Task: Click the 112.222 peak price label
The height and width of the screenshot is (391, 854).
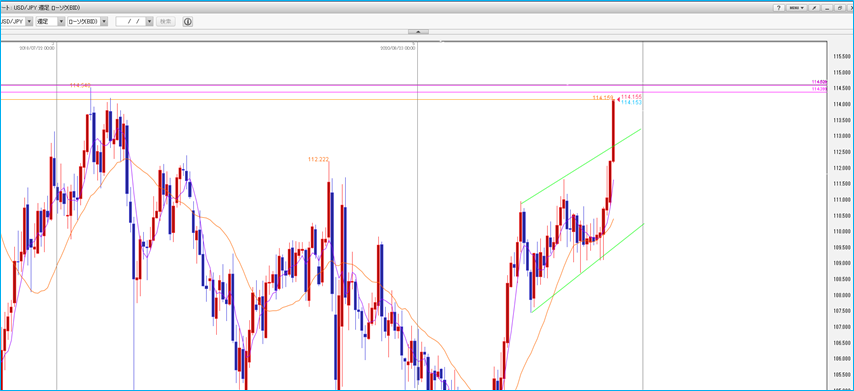Action: tap(319, 160)
